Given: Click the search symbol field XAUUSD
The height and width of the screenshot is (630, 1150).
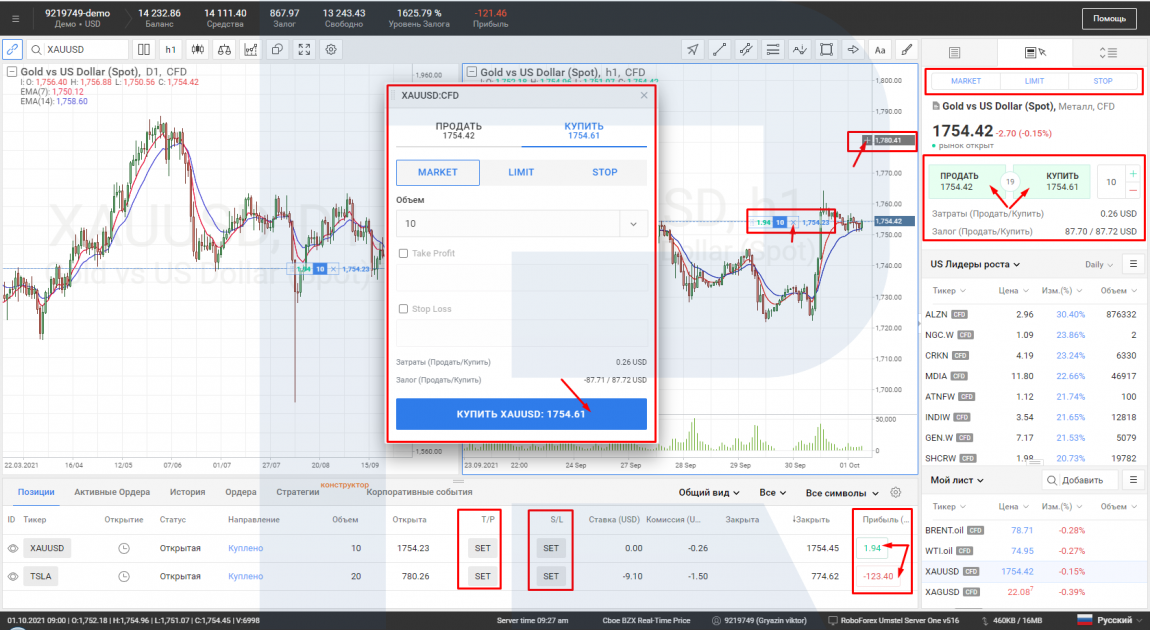Looking at the screenshot, I should pos(77,49).
